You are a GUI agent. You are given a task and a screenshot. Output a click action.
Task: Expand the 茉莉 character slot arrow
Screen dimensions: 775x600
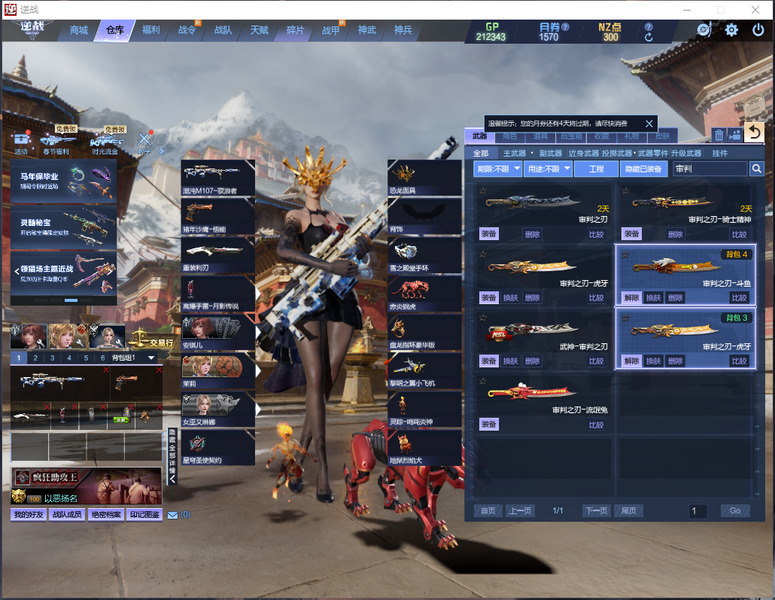[258, 370]
